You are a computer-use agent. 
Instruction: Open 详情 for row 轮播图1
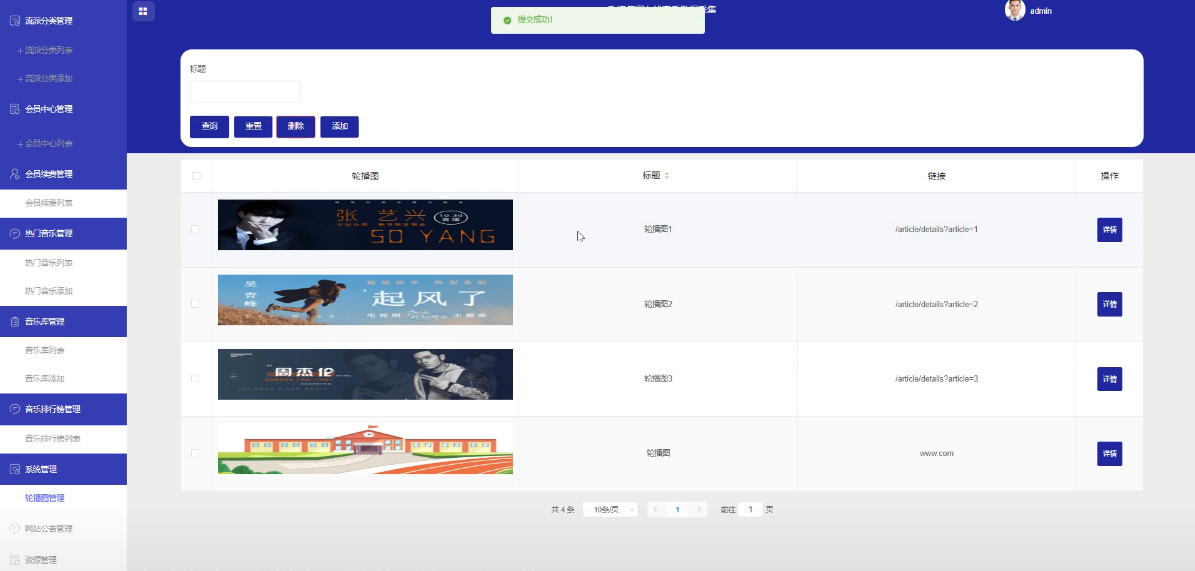coord(1110,229)
